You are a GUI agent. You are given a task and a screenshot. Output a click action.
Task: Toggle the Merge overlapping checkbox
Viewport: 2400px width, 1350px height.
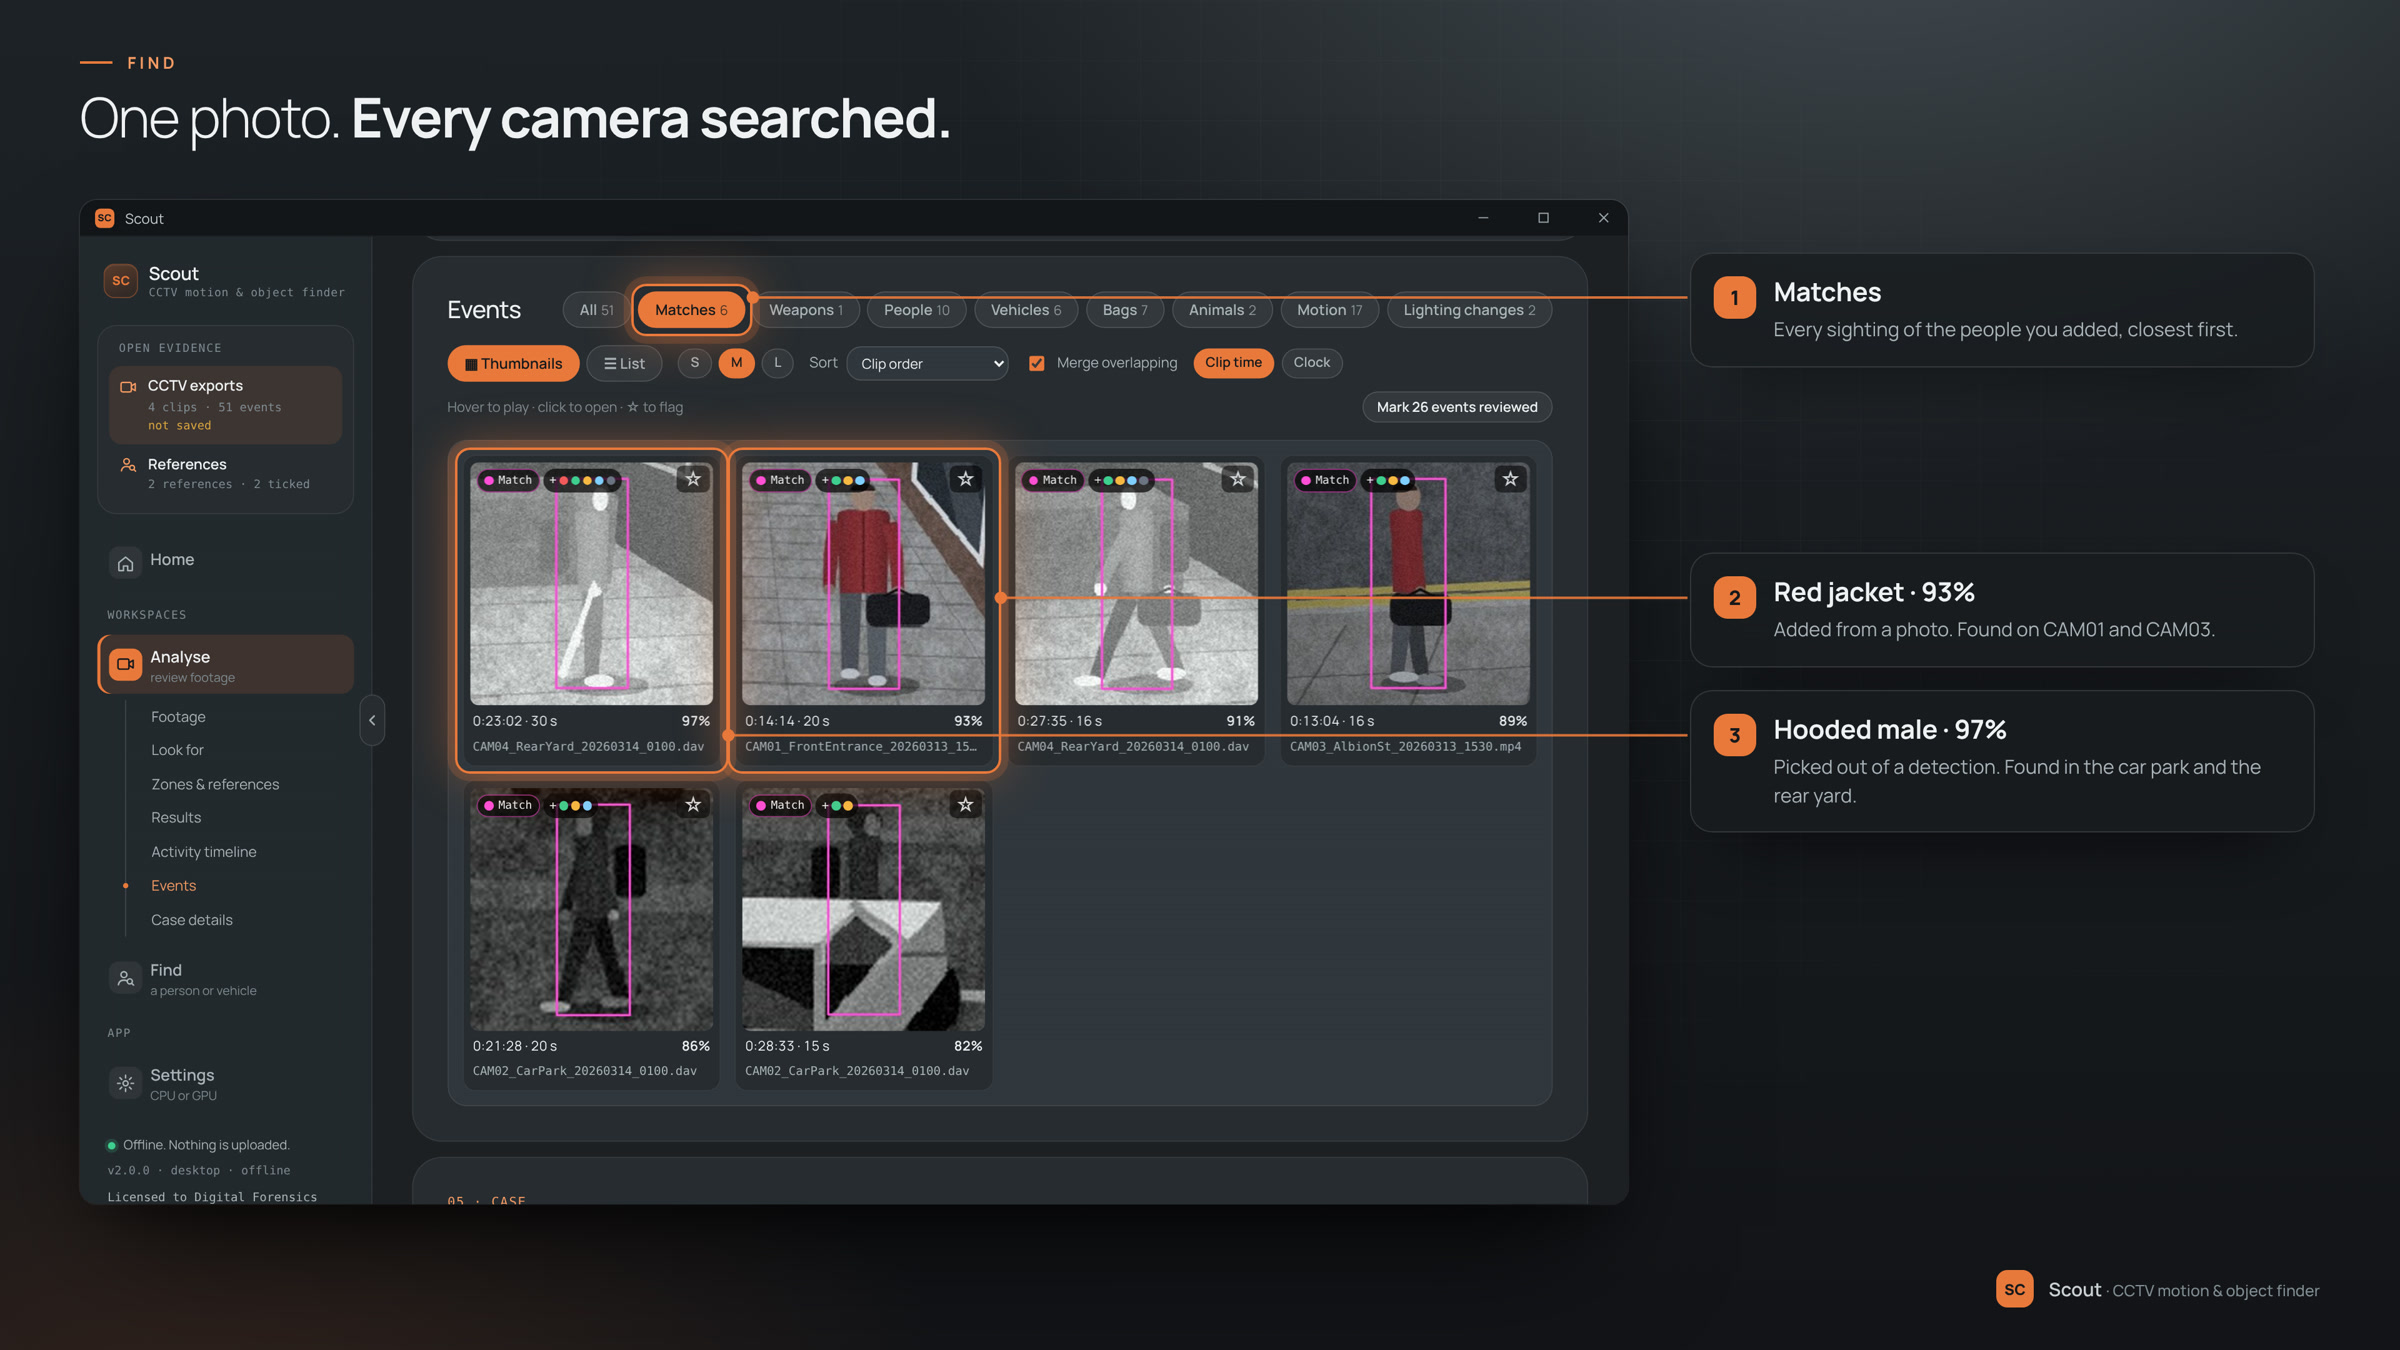(x=1037, y=363)
